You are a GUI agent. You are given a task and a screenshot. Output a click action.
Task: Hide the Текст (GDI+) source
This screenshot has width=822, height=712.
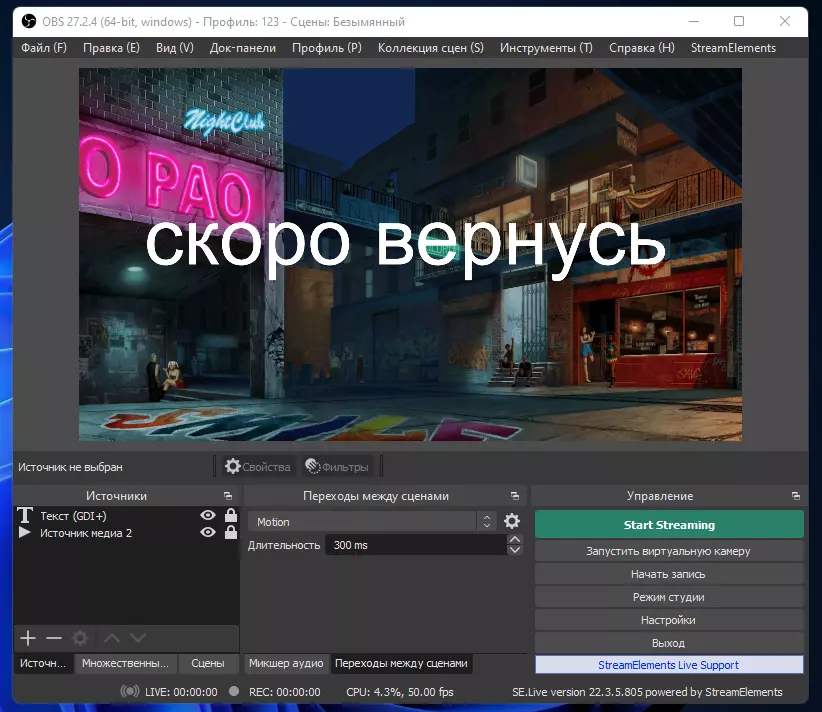(x=208, y=516)
